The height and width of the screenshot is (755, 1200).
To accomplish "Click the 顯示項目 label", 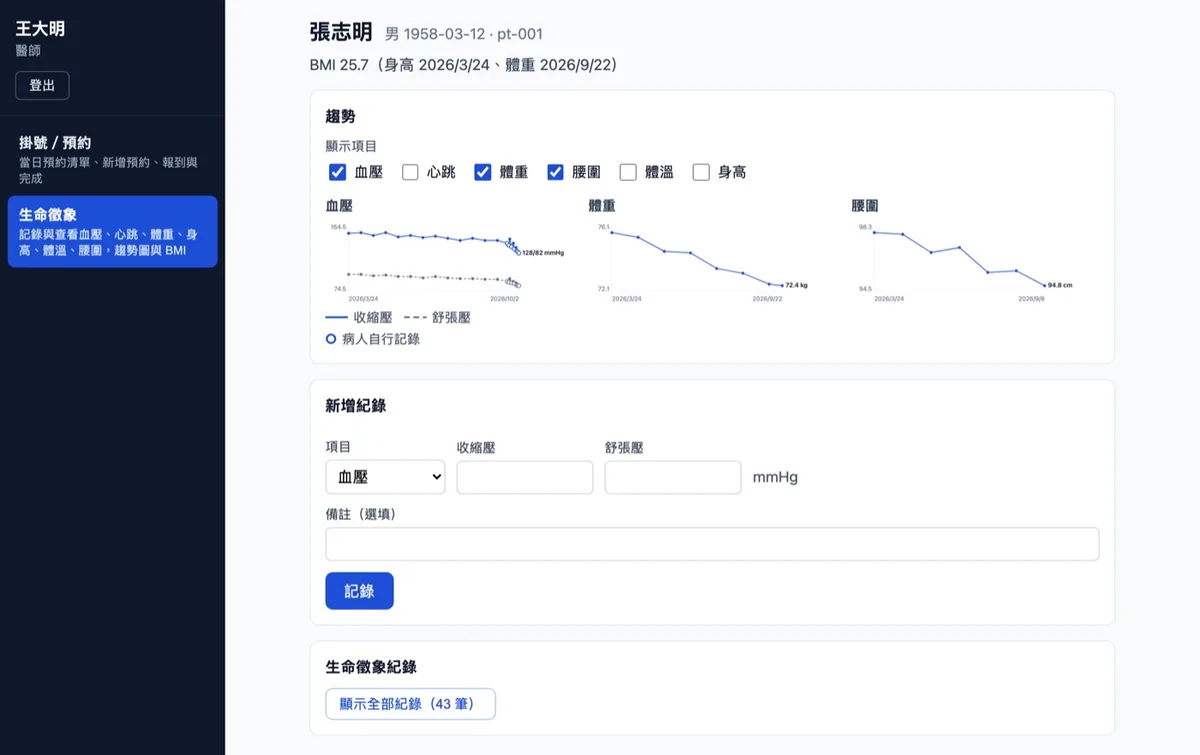I will 351,146.
